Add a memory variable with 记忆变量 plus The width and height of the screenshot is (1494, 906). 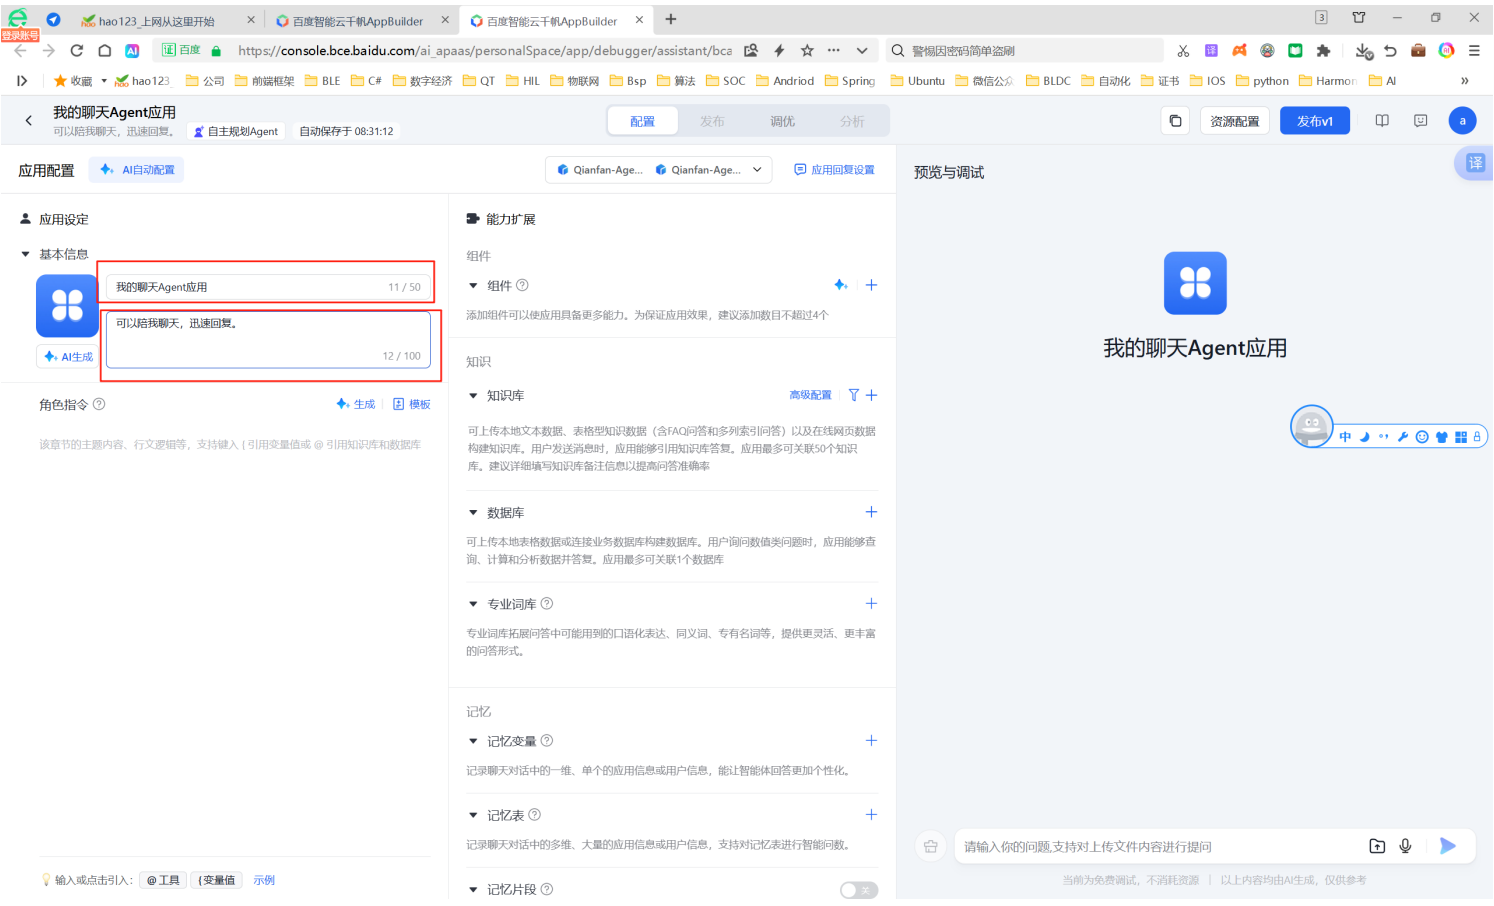[871, 740]
